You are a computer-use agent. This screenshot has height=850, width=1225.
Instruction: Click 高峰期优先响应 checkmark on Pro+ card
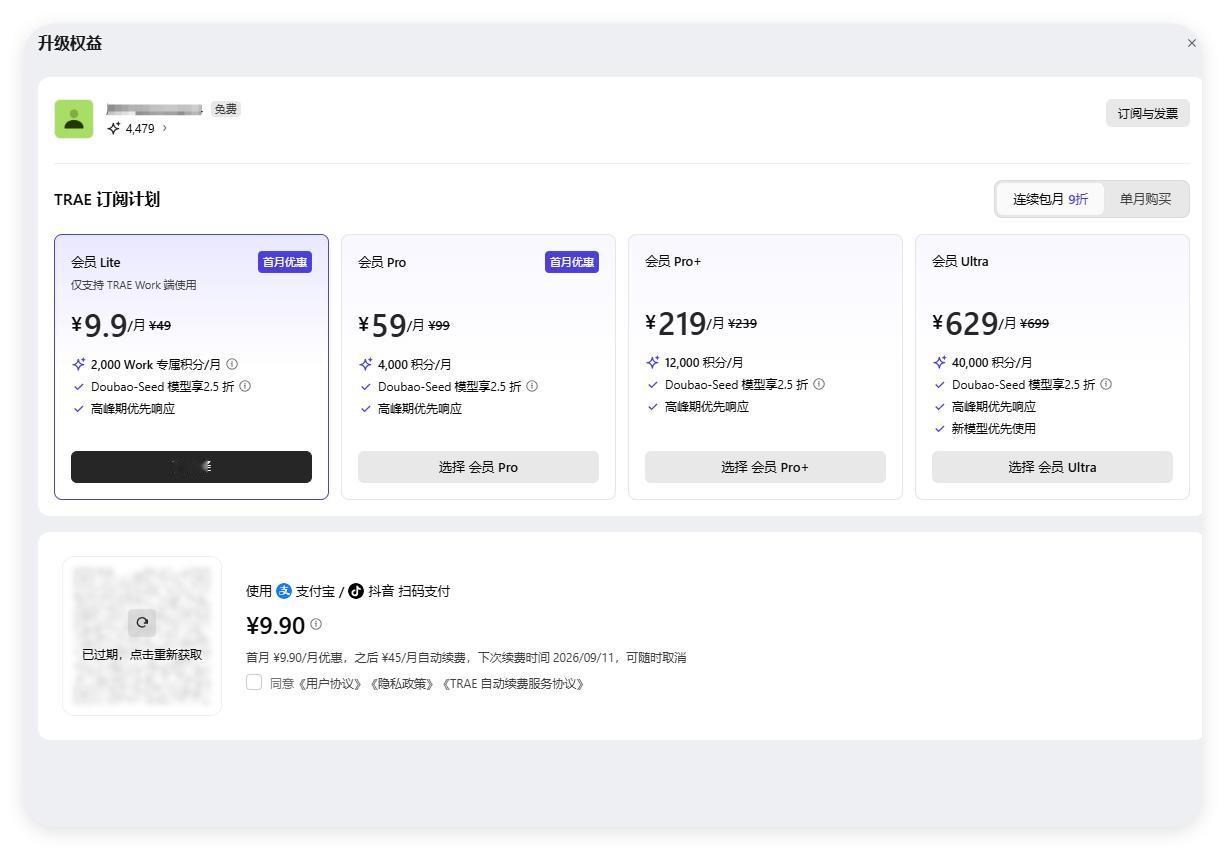653,406
